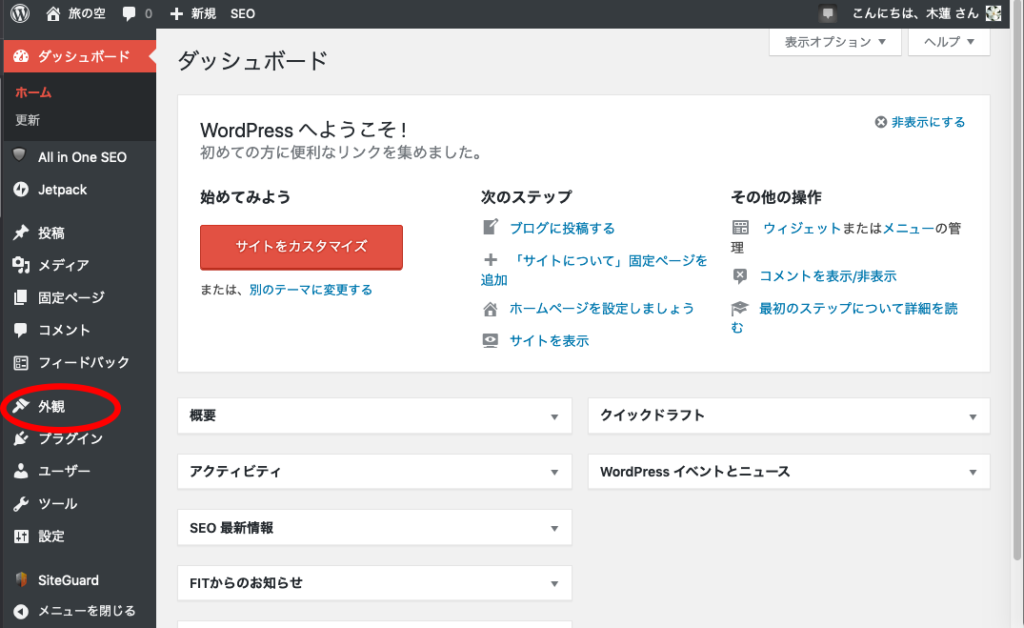The height and width of the screenshot is (628, 1024).
Task: Expand 表示オプション dropdown
Action: click(x=835, y=42)
